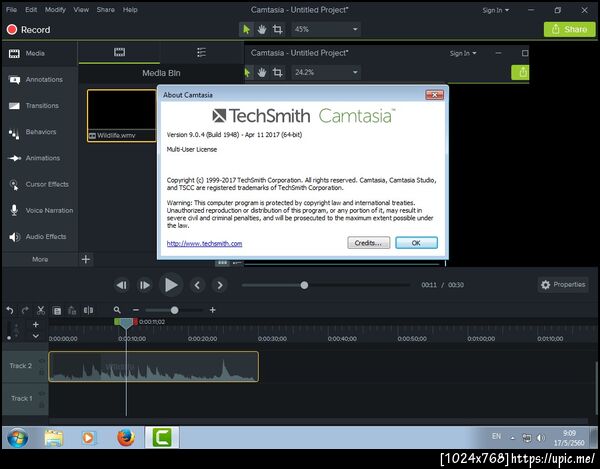
Task: Open Firefox from the taskbar
Action: [126, 437]
